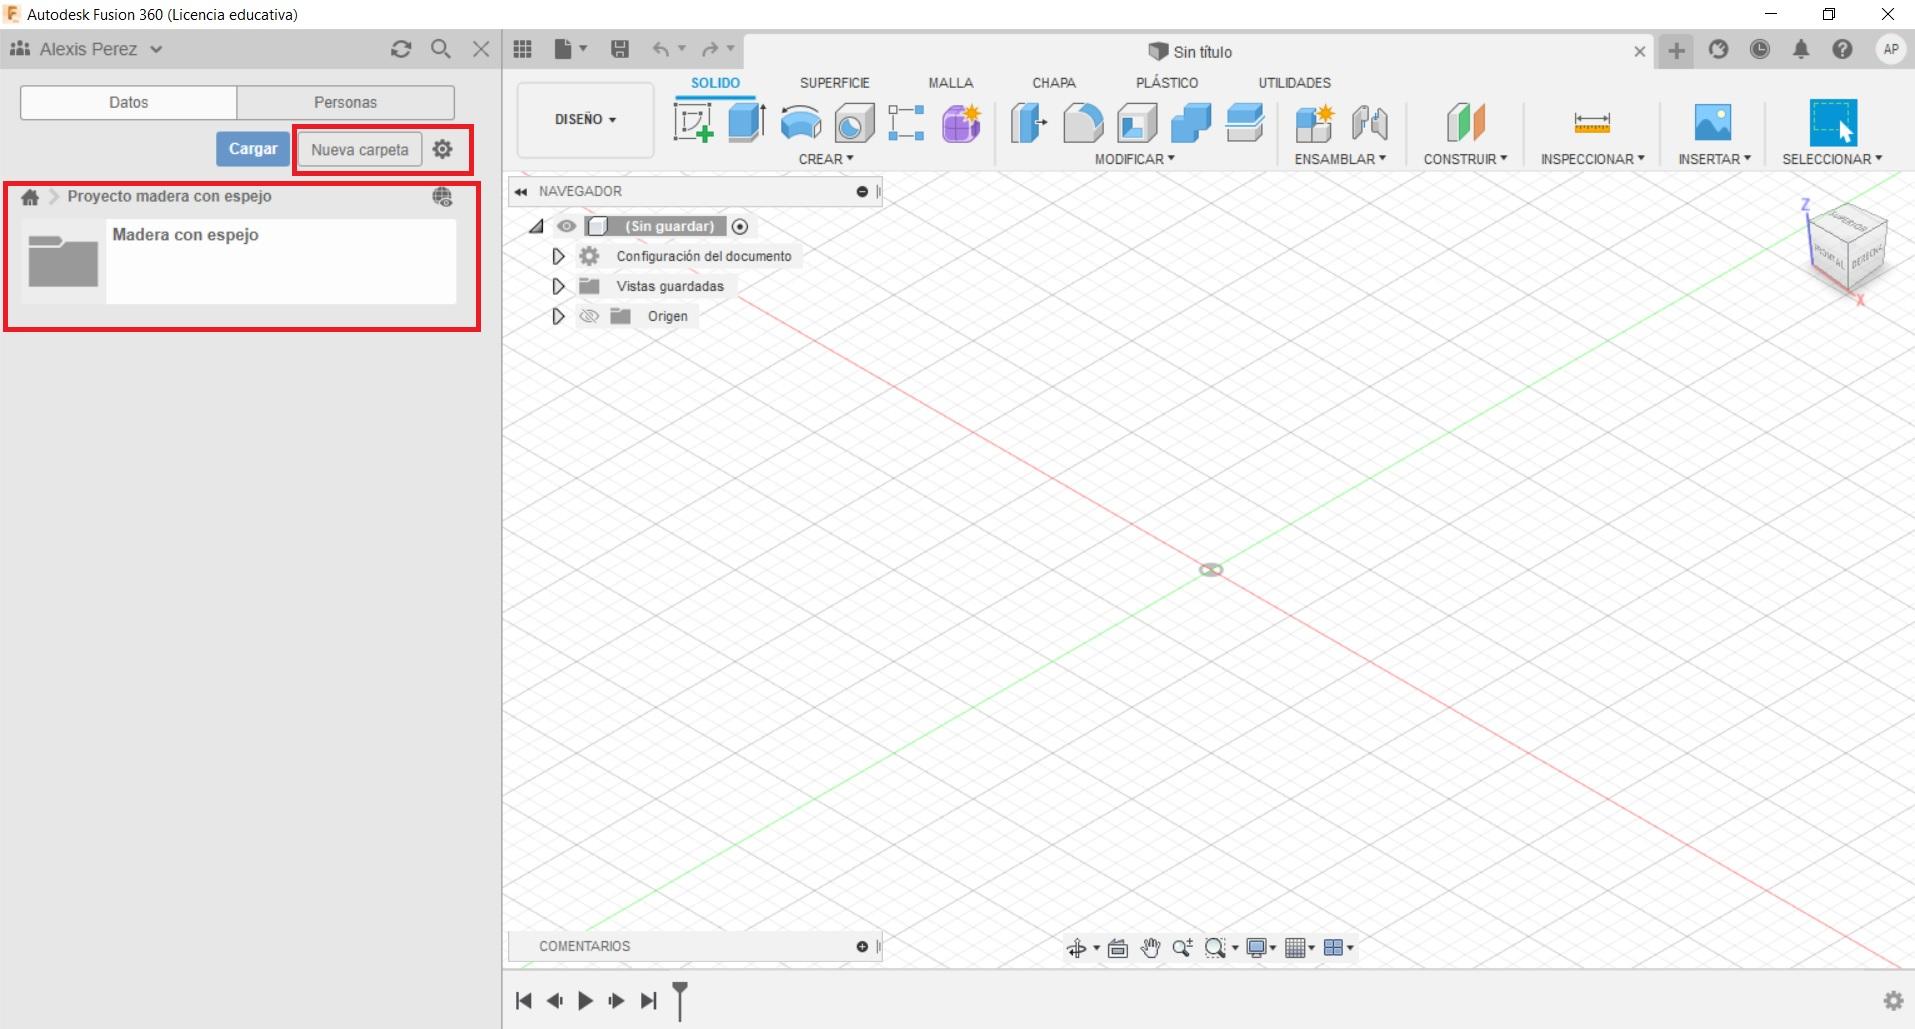Click the Insert image icon
Screen dimensions: 1915x1029
point(1713,122)
